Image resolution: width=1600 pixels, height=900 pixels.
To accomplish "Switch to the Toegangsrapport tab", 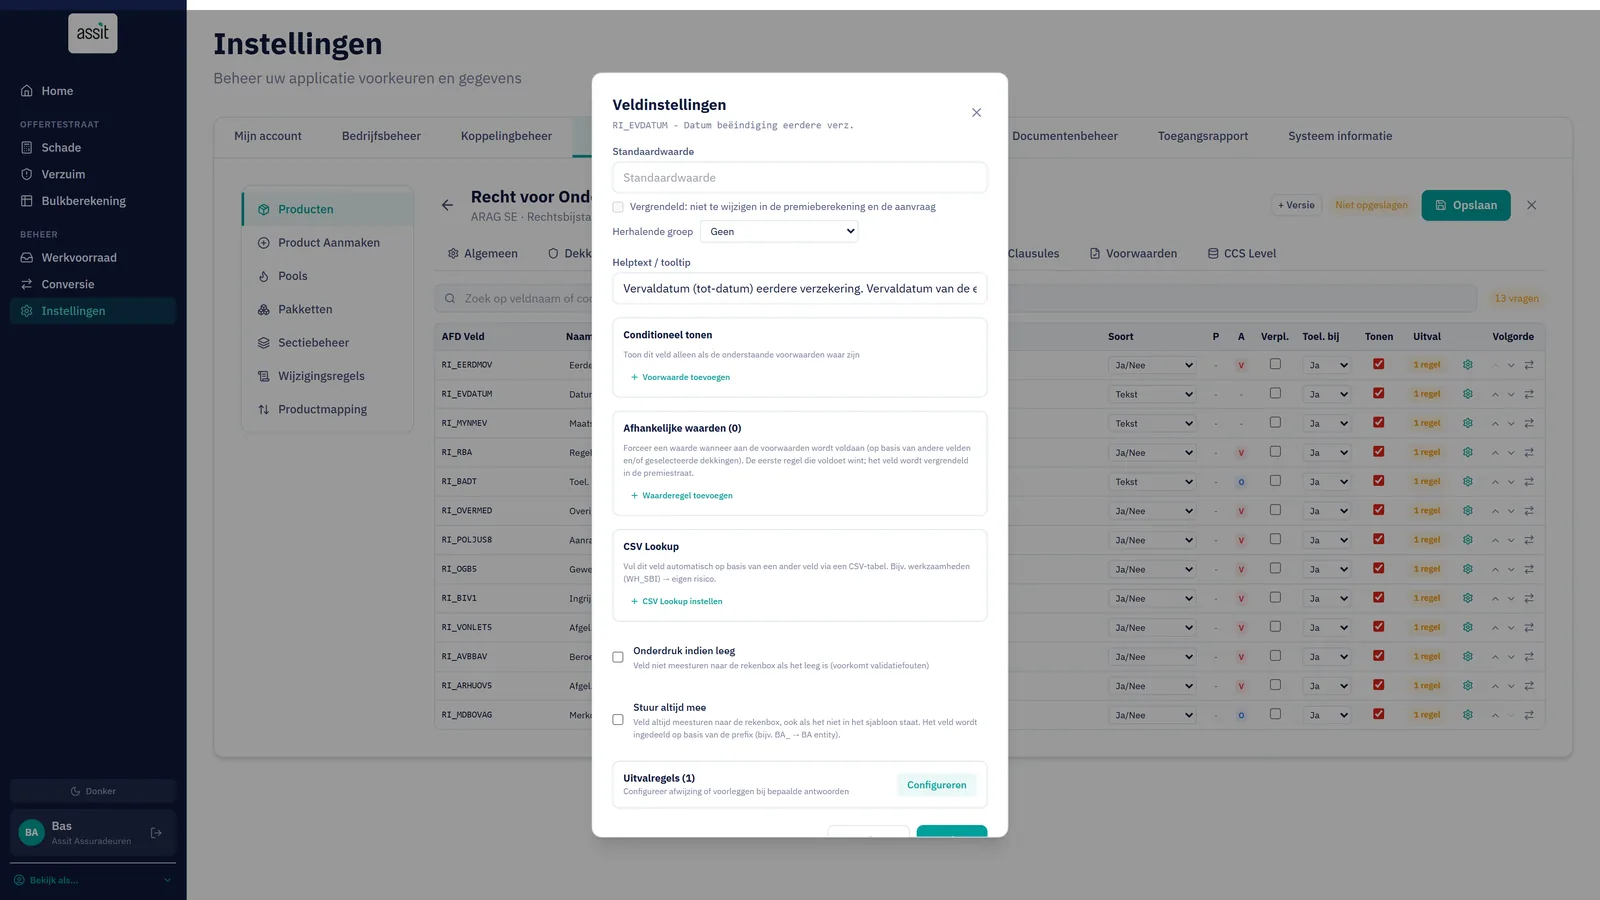I will point(1202,136).
